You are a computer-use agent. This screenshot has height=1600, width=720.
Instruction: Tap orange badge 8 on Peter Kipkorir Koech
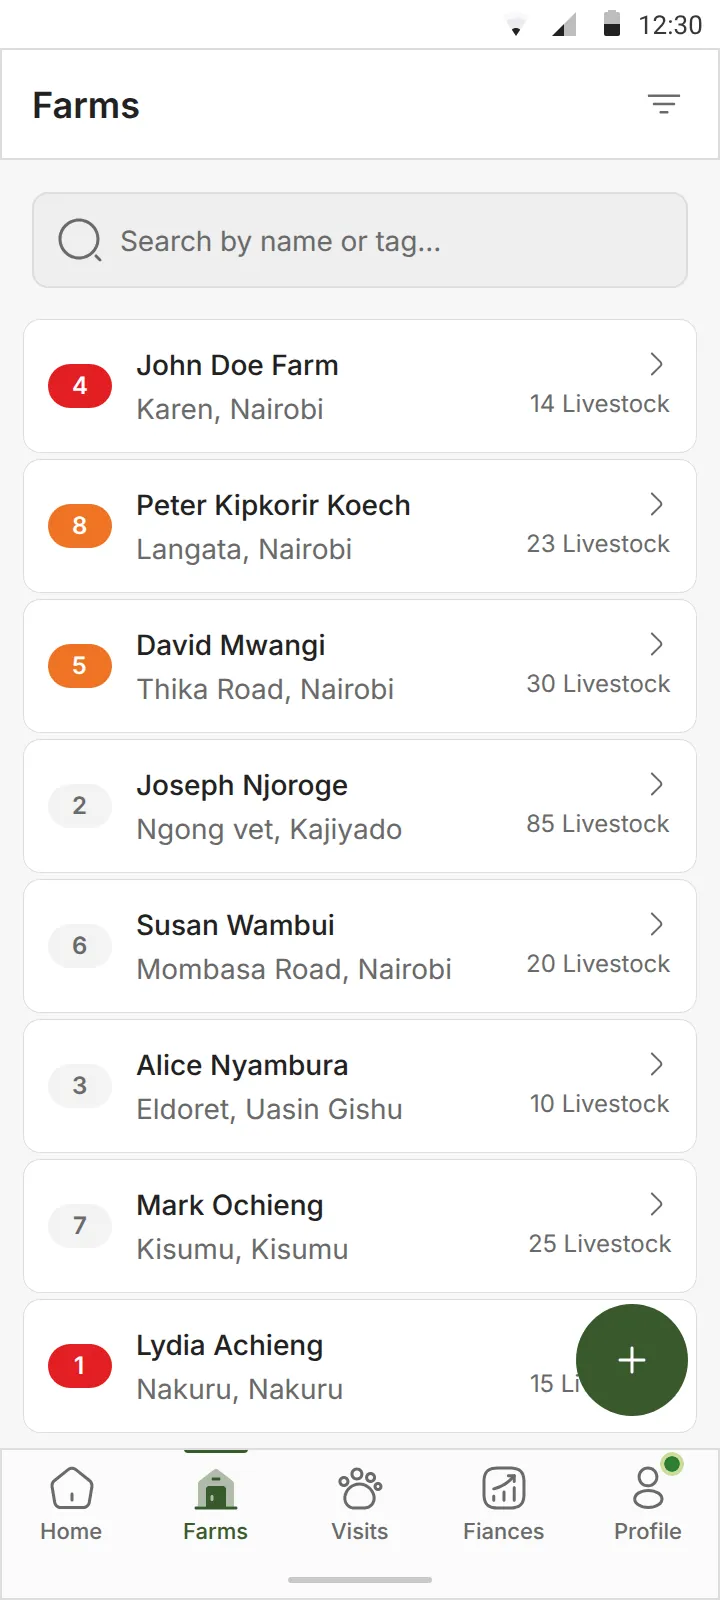[80, 526]
